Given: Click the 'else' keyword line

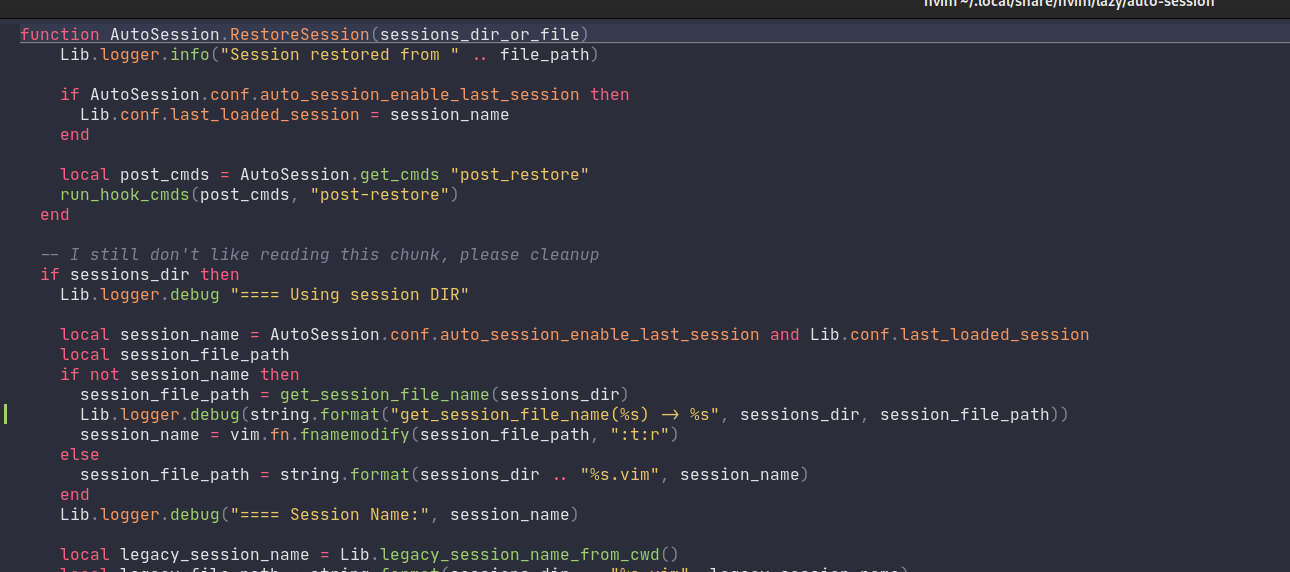Looking at the screenshot, I should point(80,455).
